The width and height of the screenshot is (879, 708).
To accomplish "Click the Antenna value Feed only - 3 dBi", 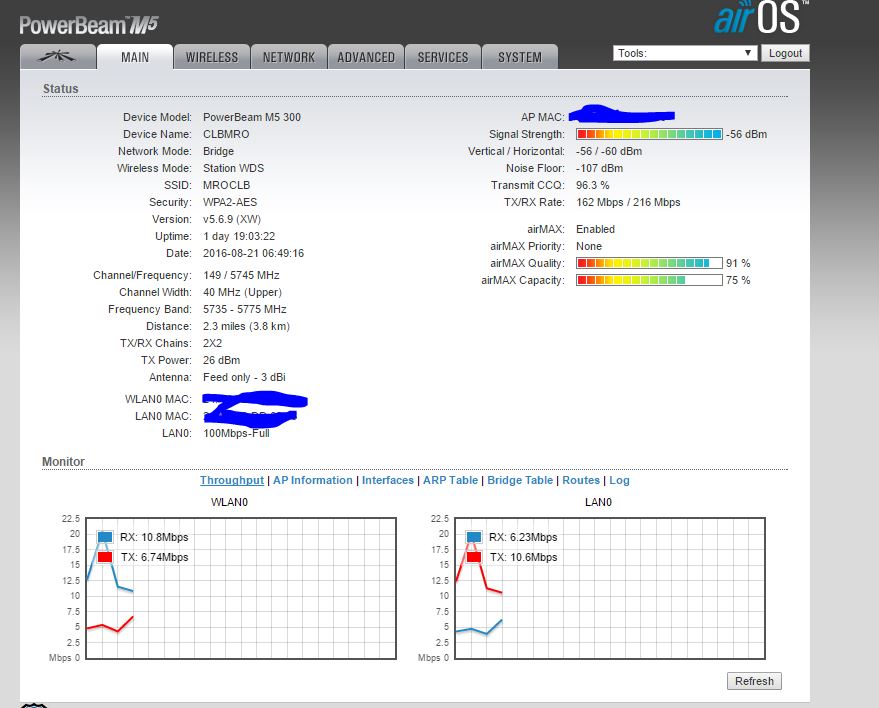I will (x=244, y=377).
